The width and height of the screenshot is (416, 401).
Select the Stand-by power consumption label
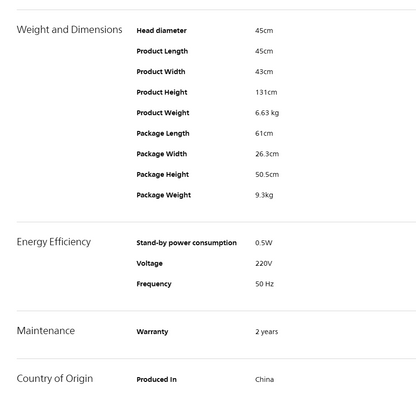coord(186,243)
